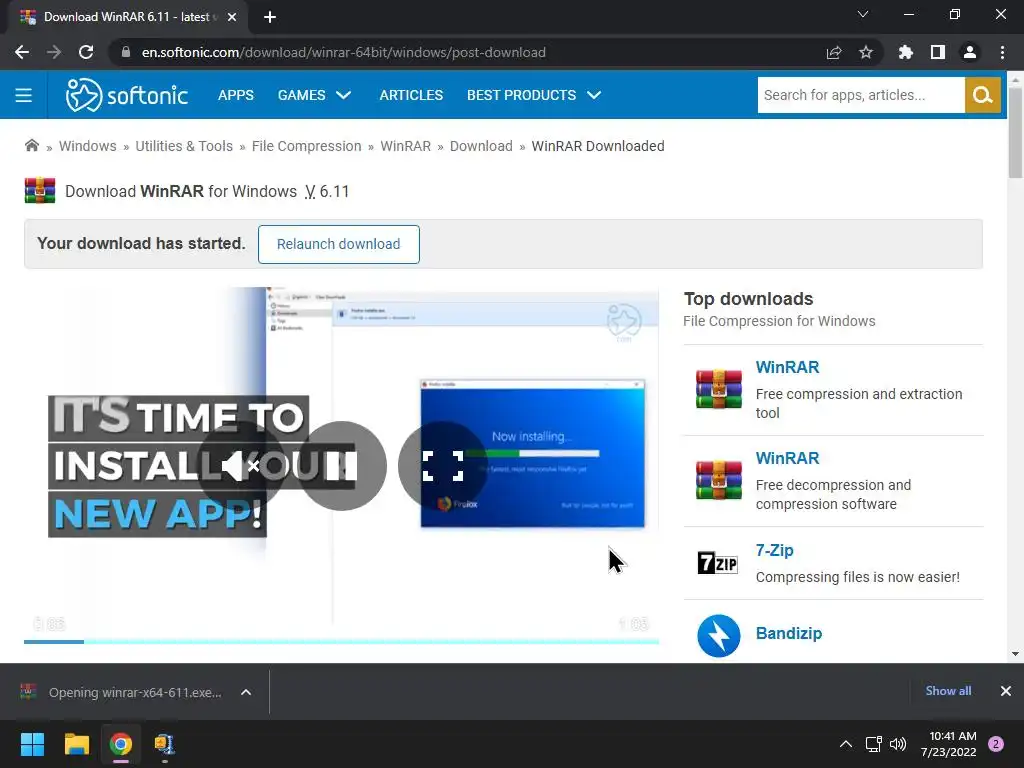
Task: Click the File Compression breadcrumb link
Action: [x=306, y=146]
